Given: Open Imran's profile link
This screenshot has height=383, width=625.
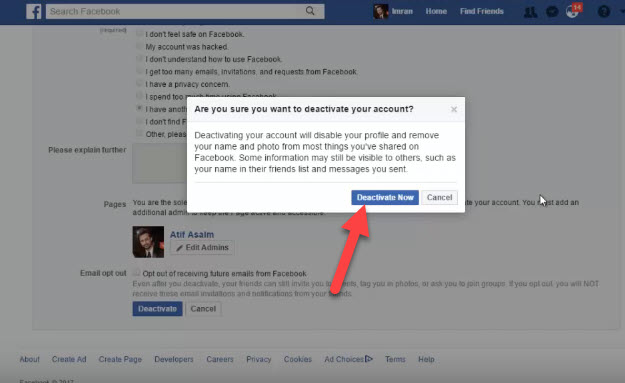Looking at the screenshot, I should [402, 12].
